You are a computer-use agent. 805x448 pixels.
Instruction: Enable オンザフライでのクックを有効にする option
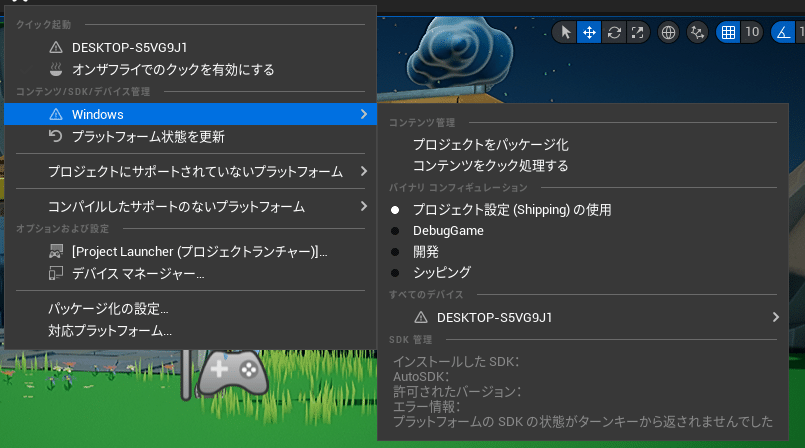[x=190, y=69]
